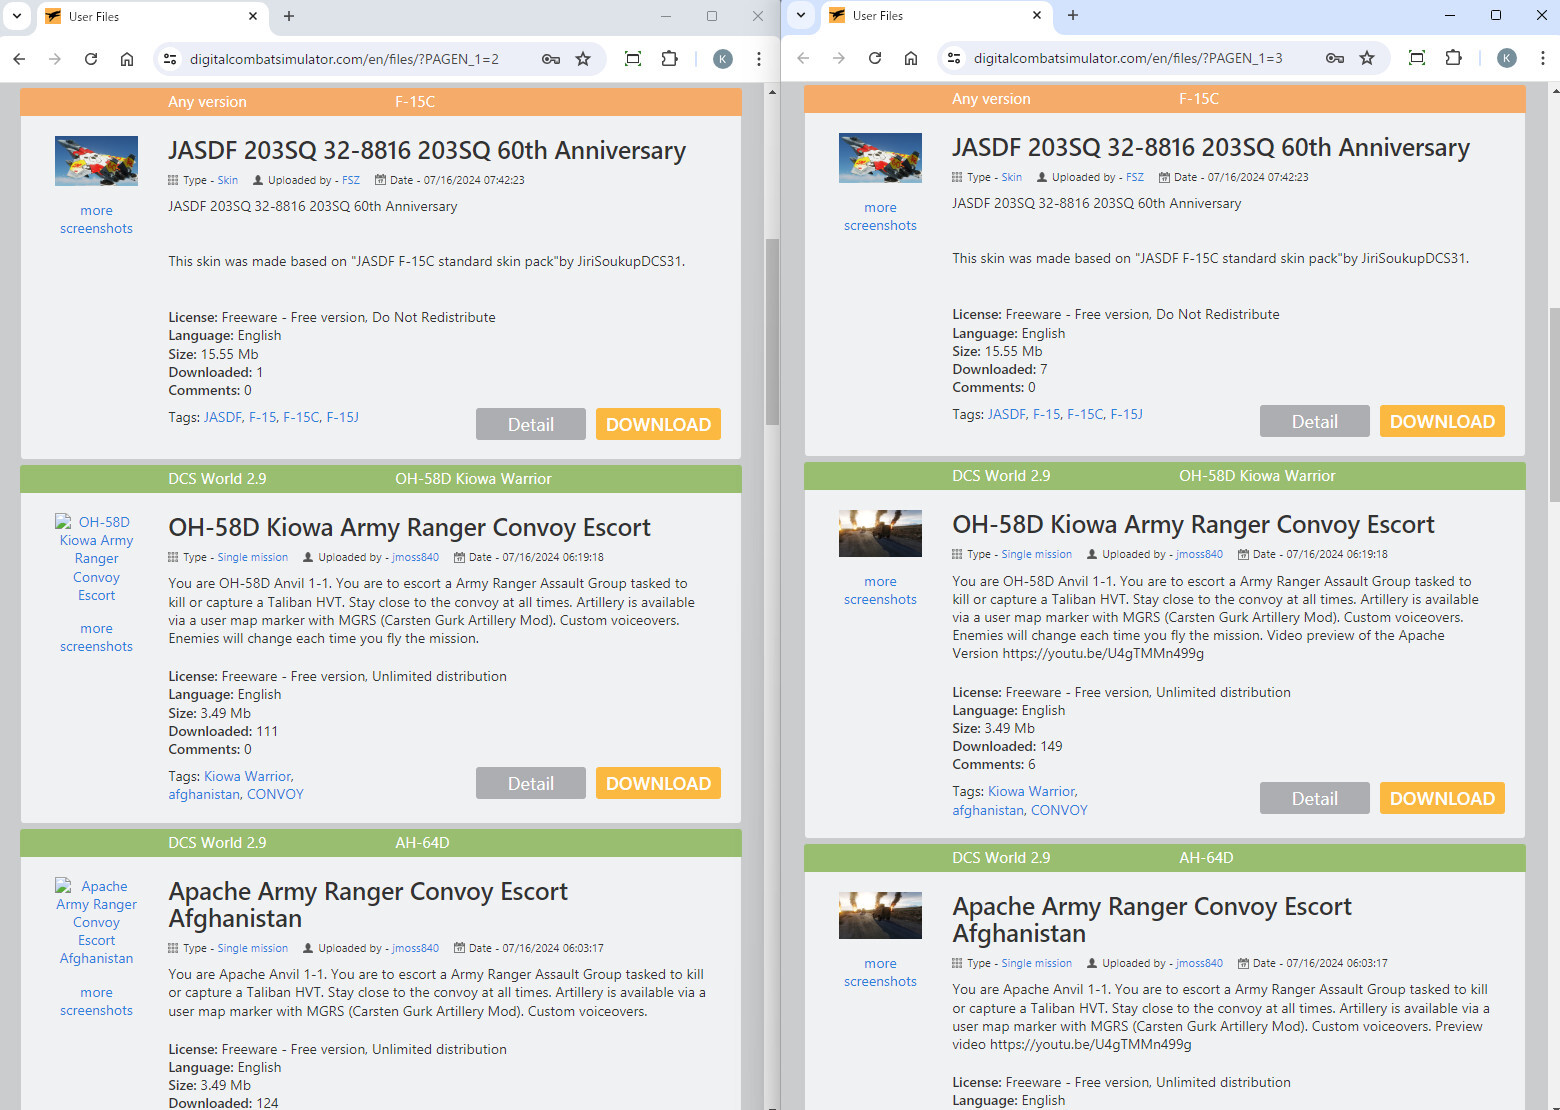Open site information icon in left window address bar
Screen dimensions: 1560x1110
tap(170, 59)
